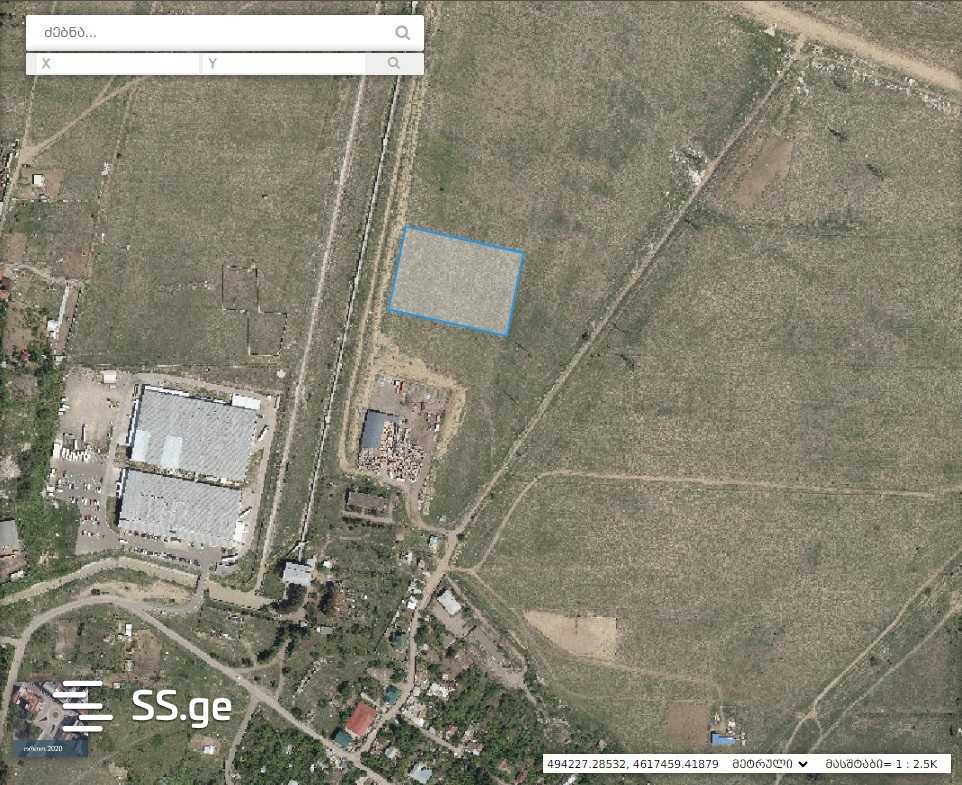Click the upper large gray warehouse roof

click(x=194, y=434)
